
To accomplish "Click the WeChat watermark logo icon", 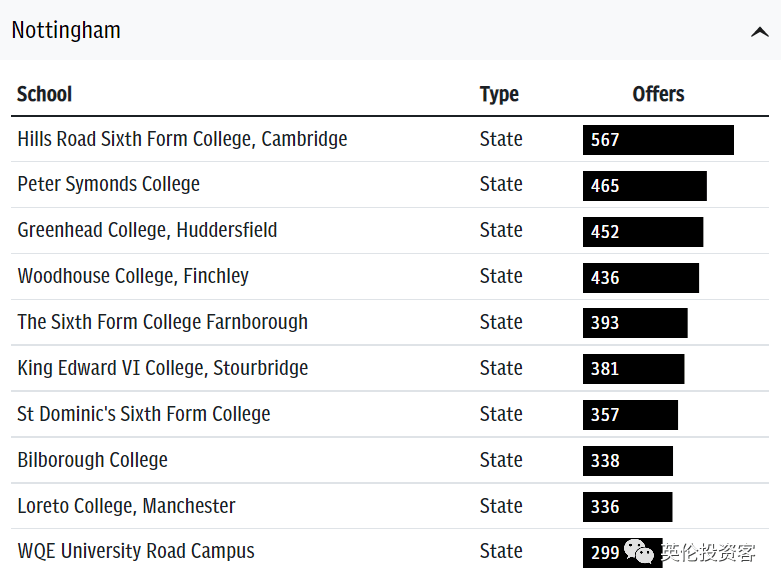I will click(640, 551).
